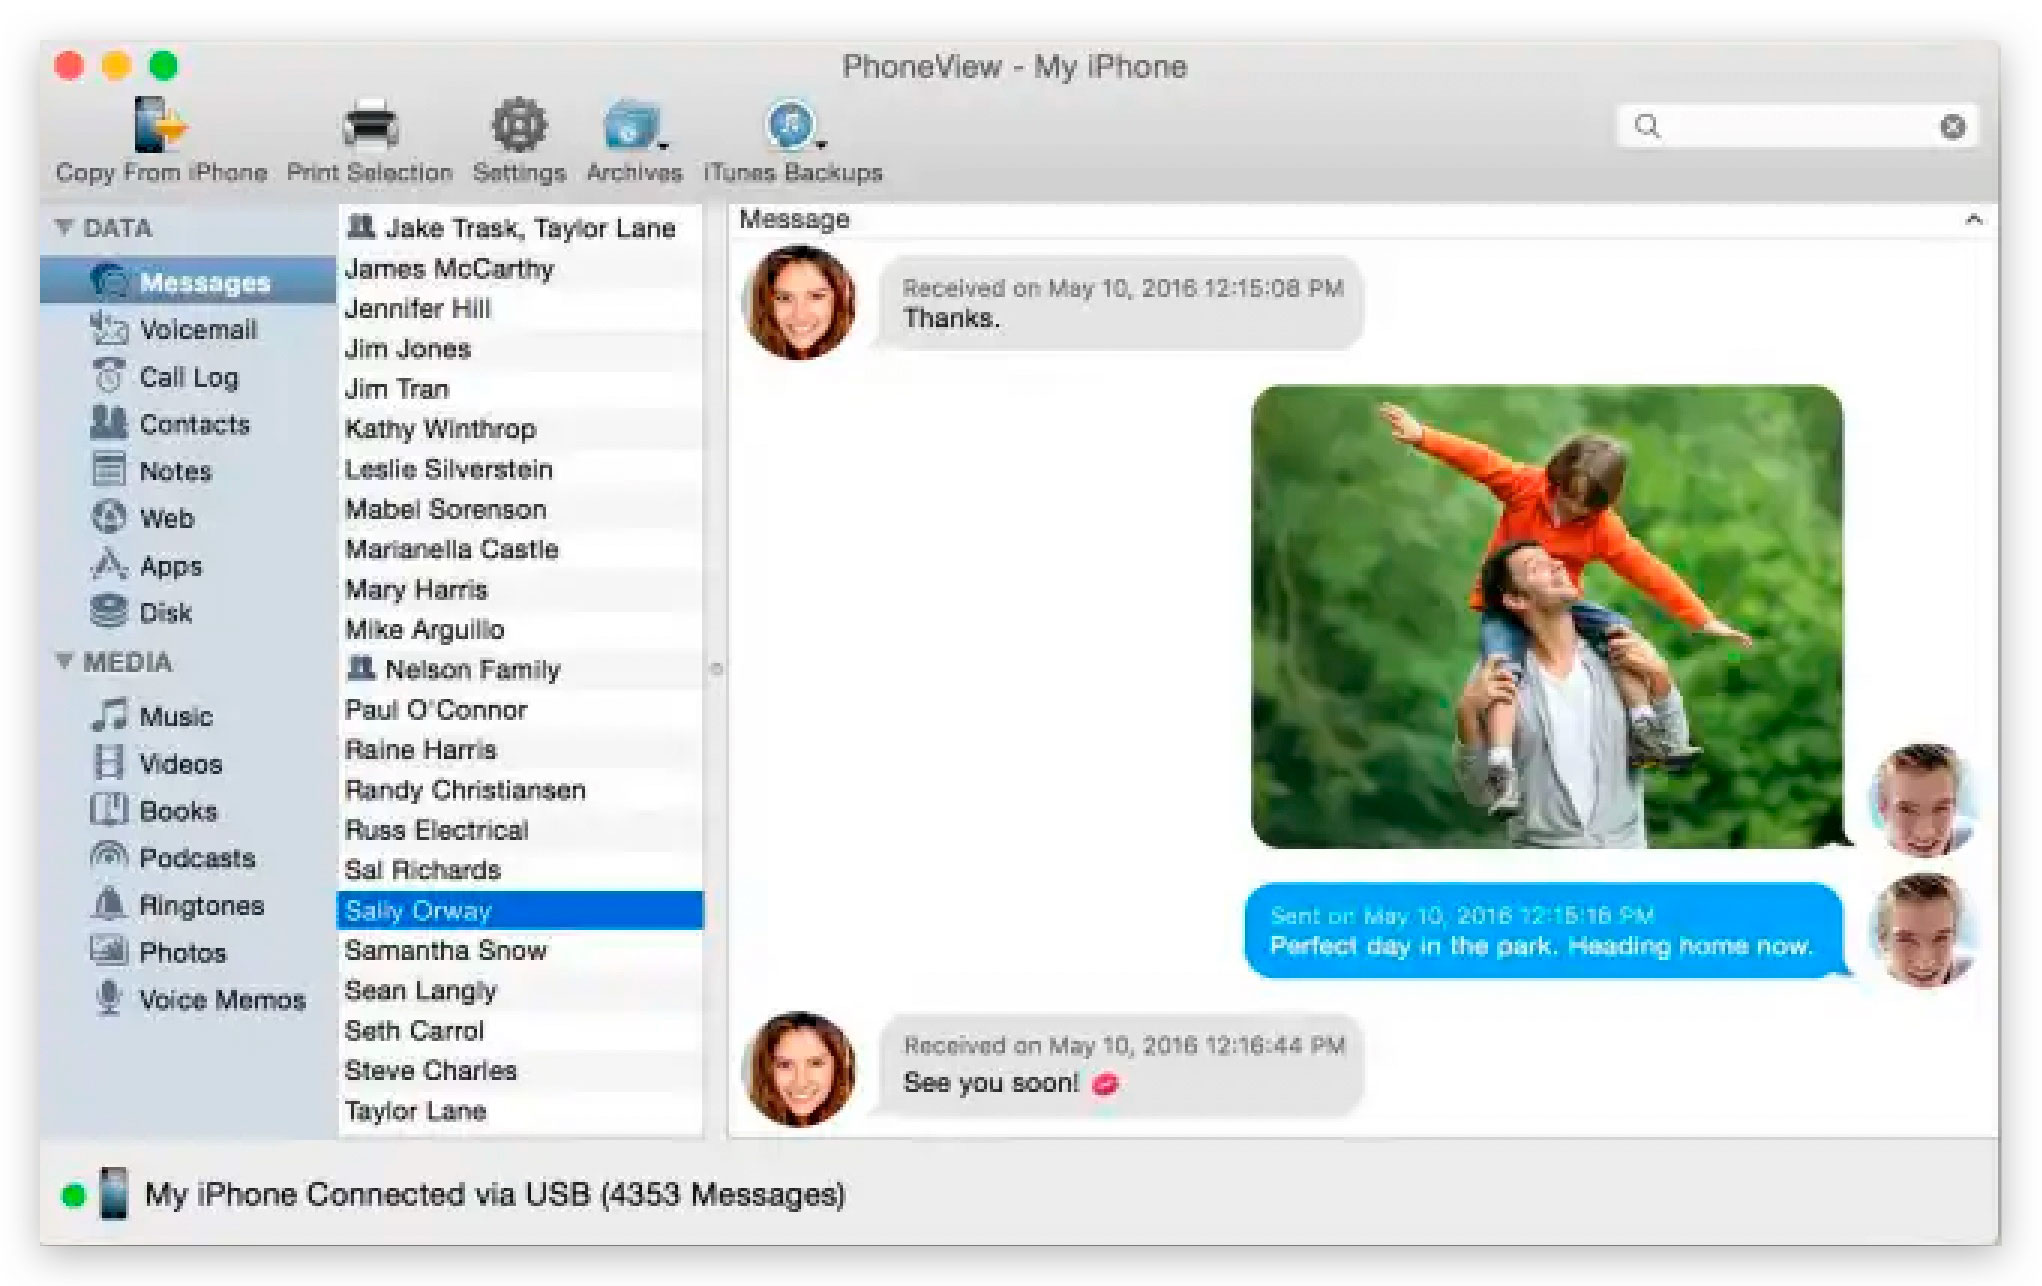Collapse the DATA section triangle
Screen dimensions: 2042x1286
click(x=64, y=227)
